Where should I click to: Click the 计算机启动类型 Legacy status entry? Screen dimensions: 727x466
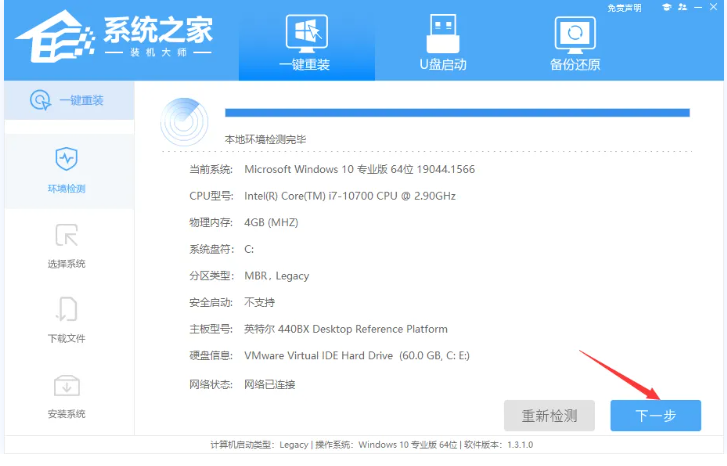coord(259,445)
